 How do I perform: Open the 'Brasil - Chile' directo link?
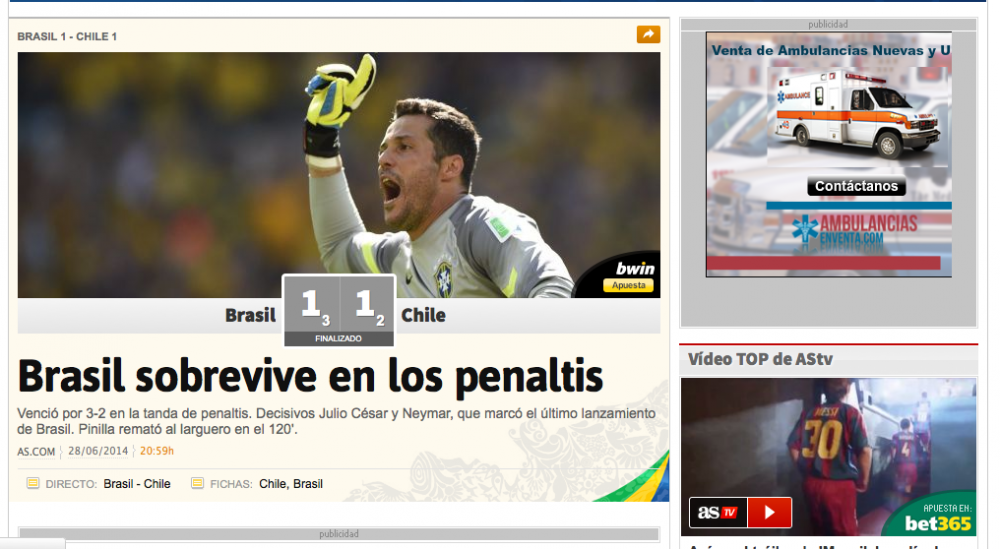(137, 484)
